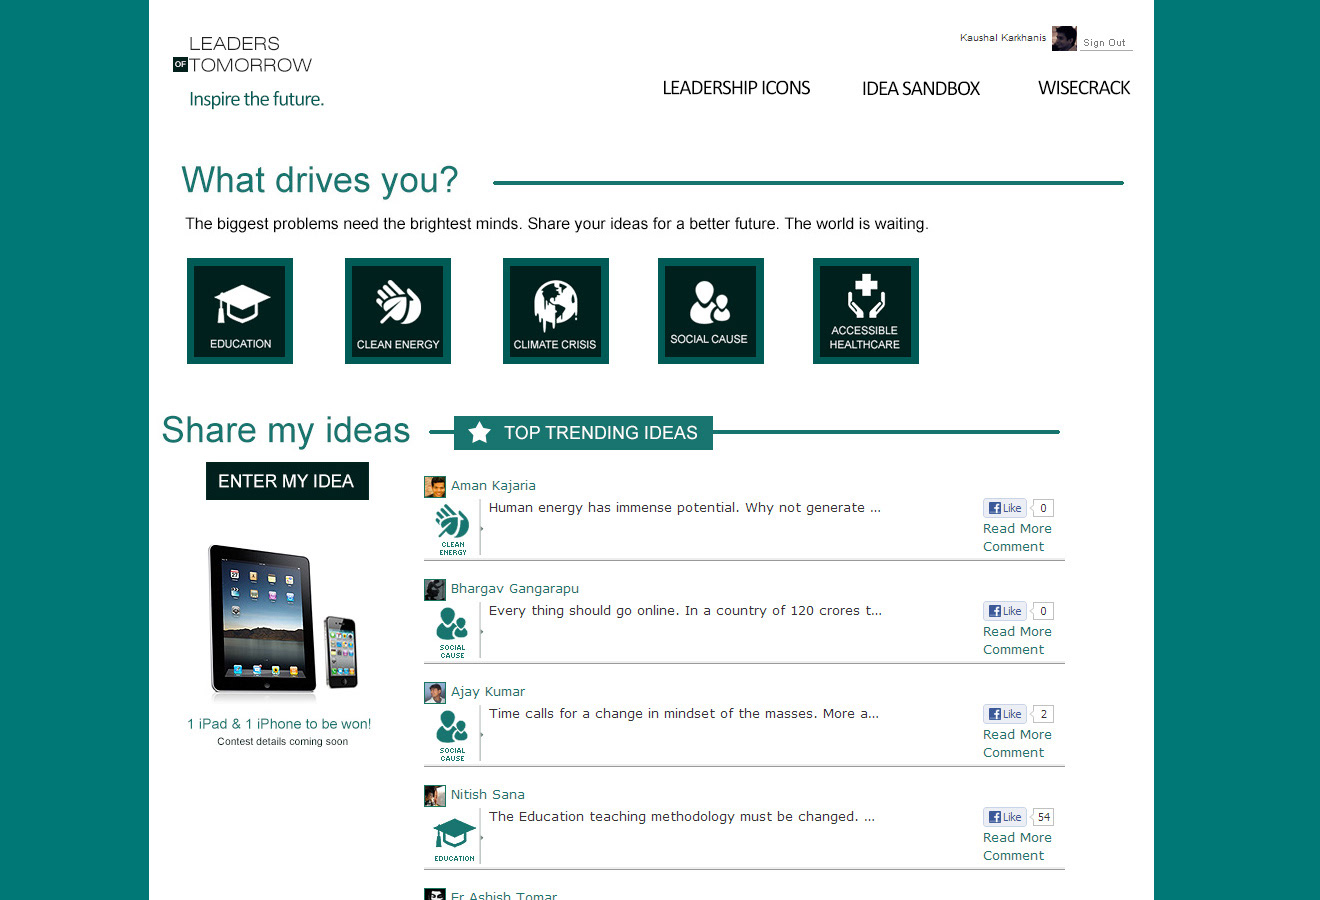Click Education icon beside Nitish Sana's idea

[x=454, y=839]
